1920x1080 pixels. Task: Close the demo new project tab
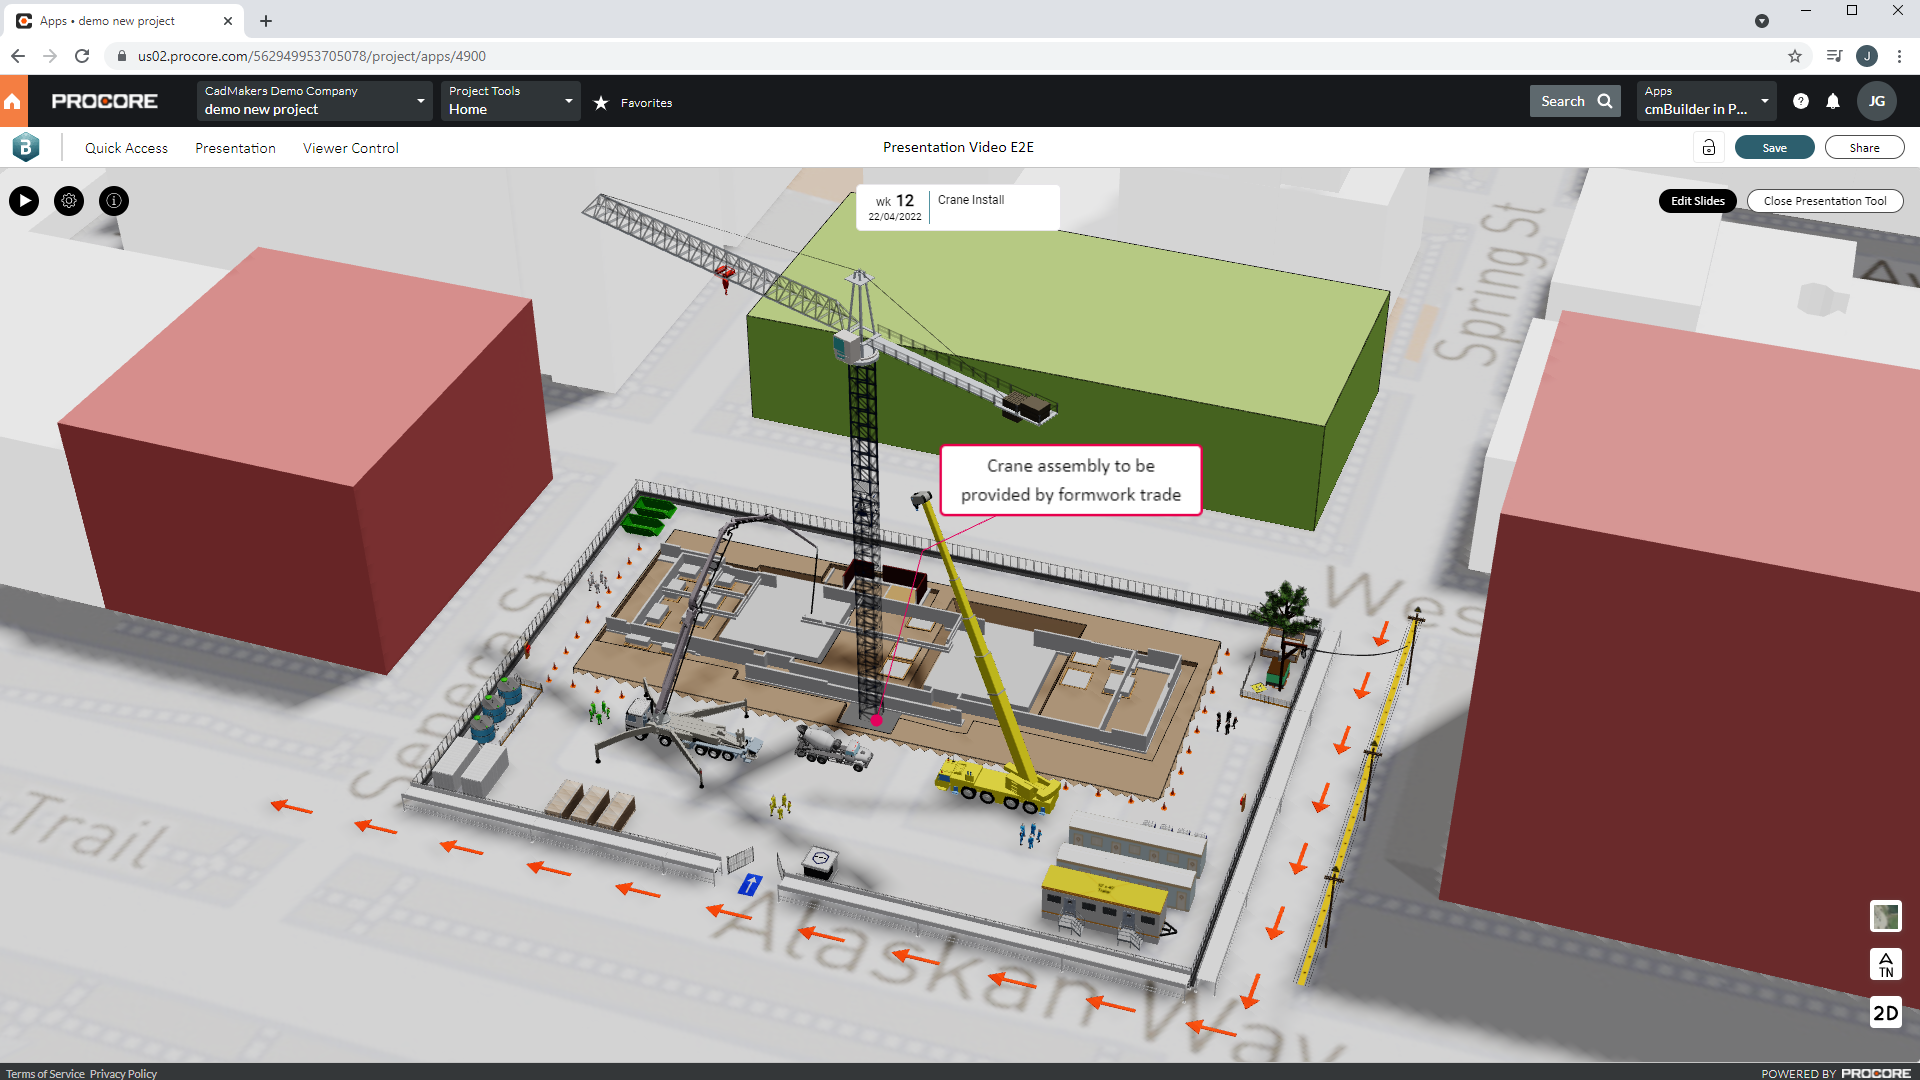(x=228, y=21)
